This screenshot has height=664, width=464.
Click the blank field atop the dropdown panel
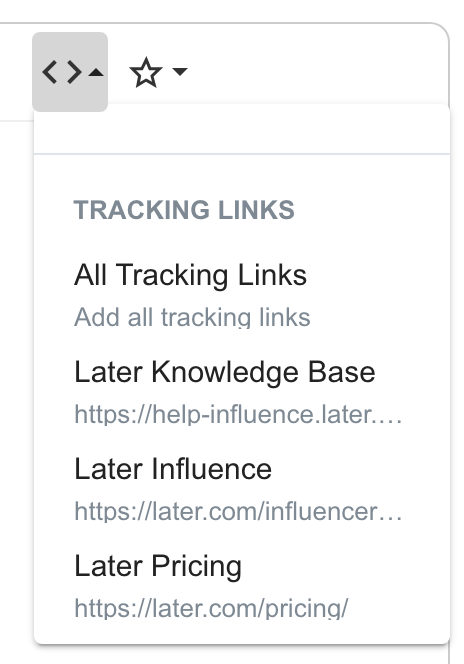242,129
